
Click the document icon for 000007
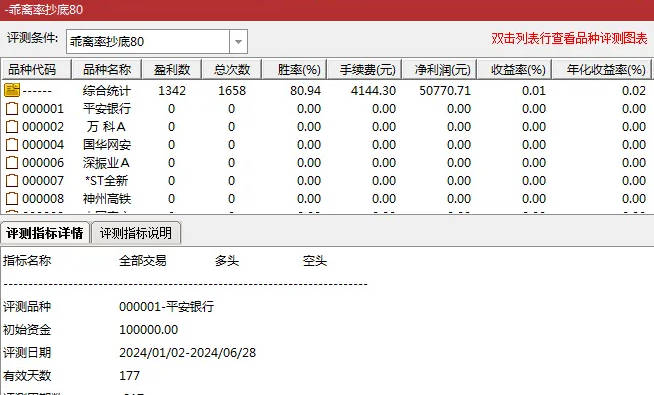(x=12, y=181)
